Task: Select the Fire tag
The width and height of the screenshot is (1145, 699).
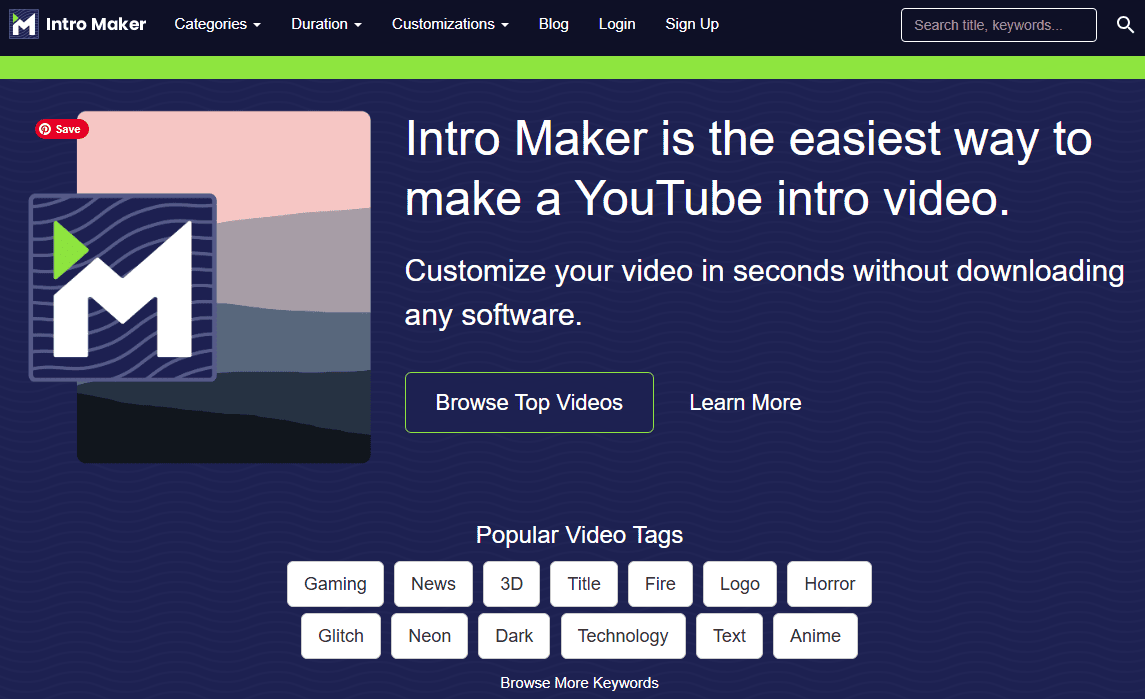Action: point(660,584)
